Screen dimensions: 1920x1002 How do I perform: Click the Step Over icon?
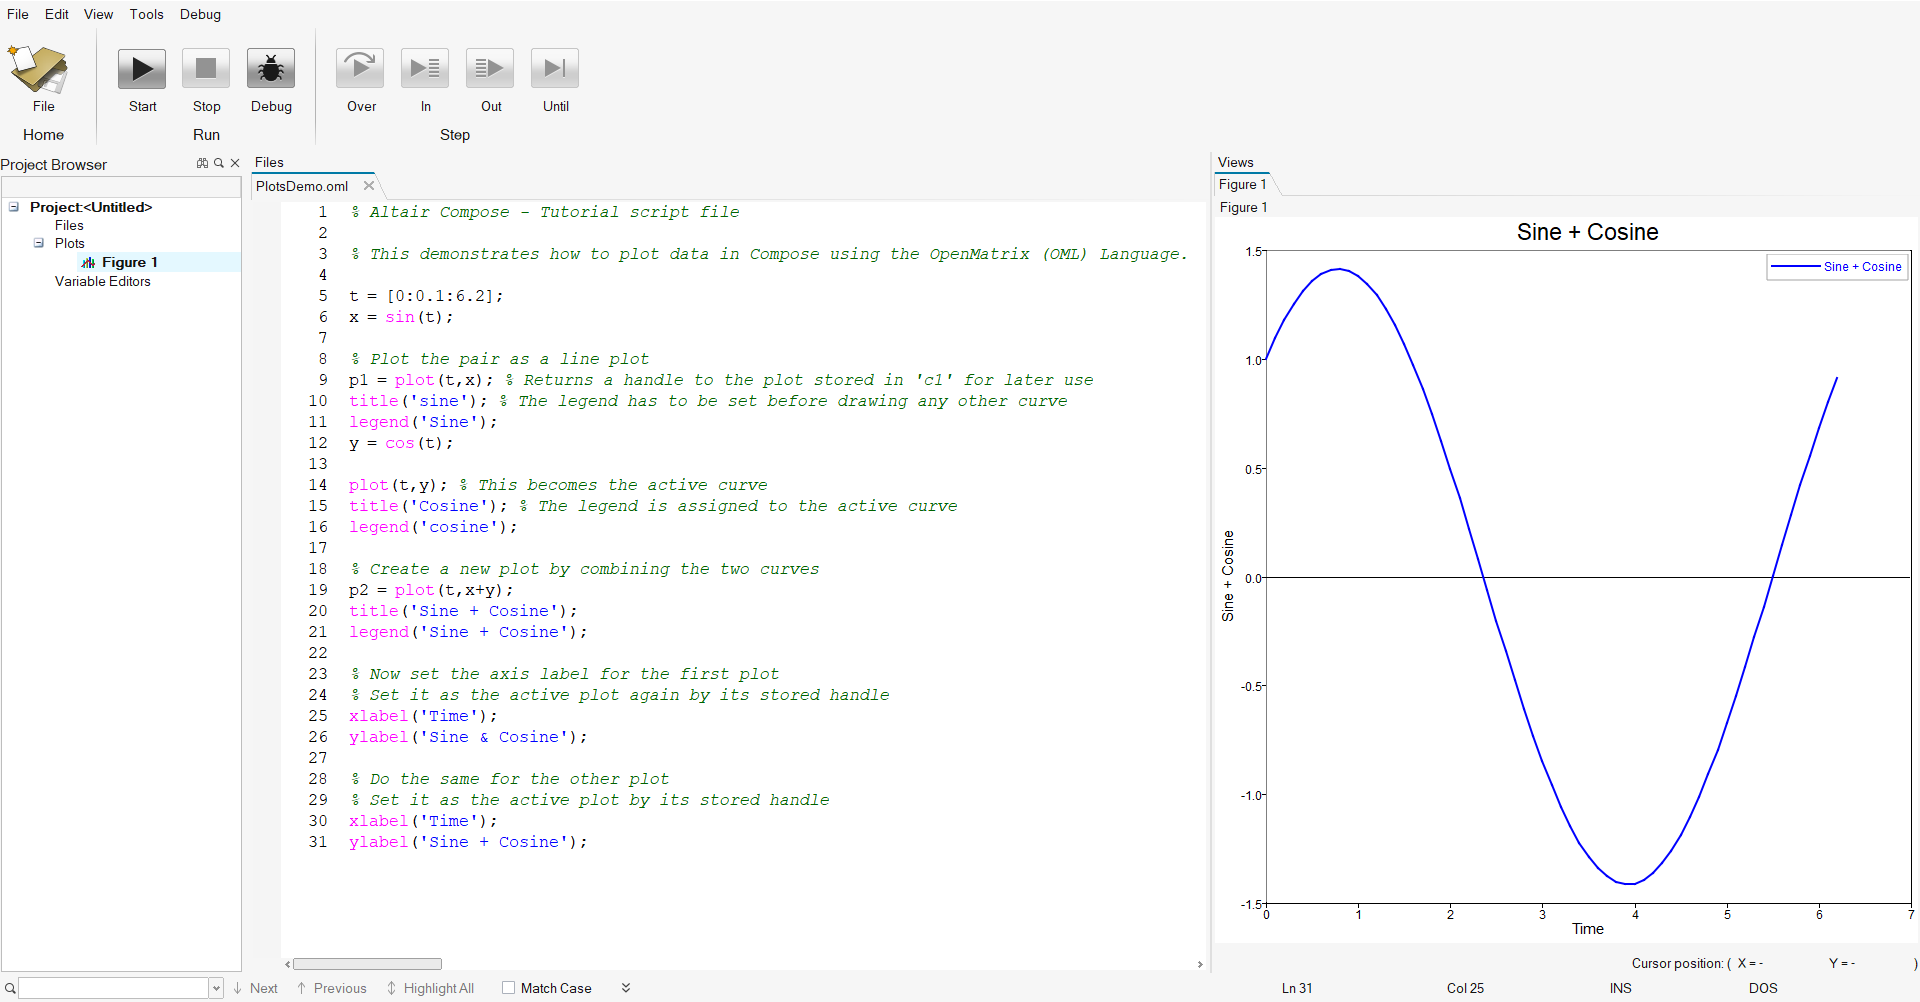pos(360,69)
